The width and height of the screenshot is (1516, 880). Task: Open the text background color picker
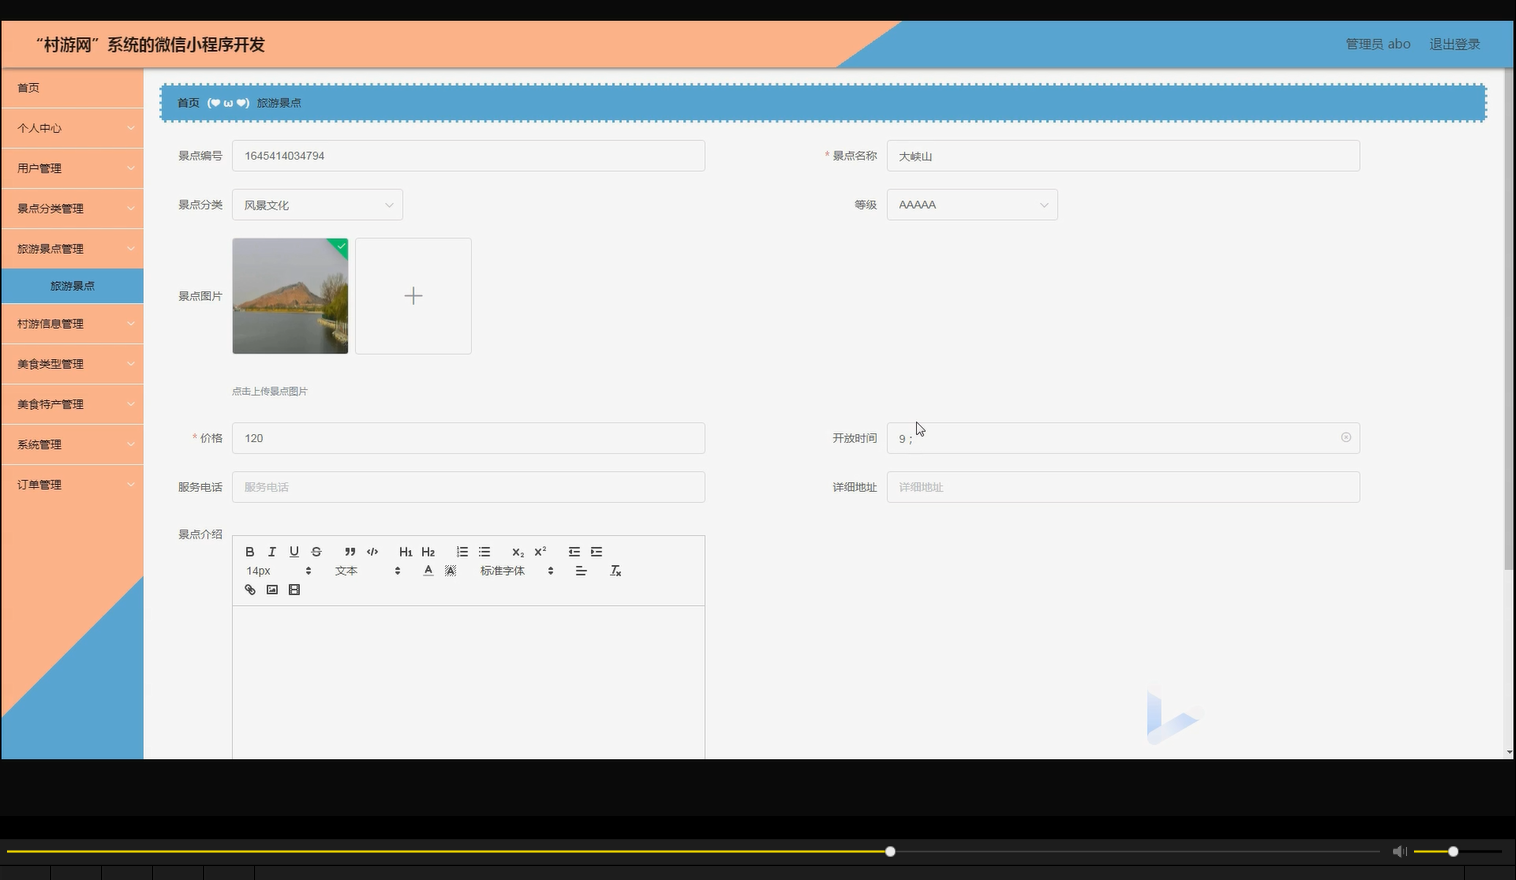450,571
